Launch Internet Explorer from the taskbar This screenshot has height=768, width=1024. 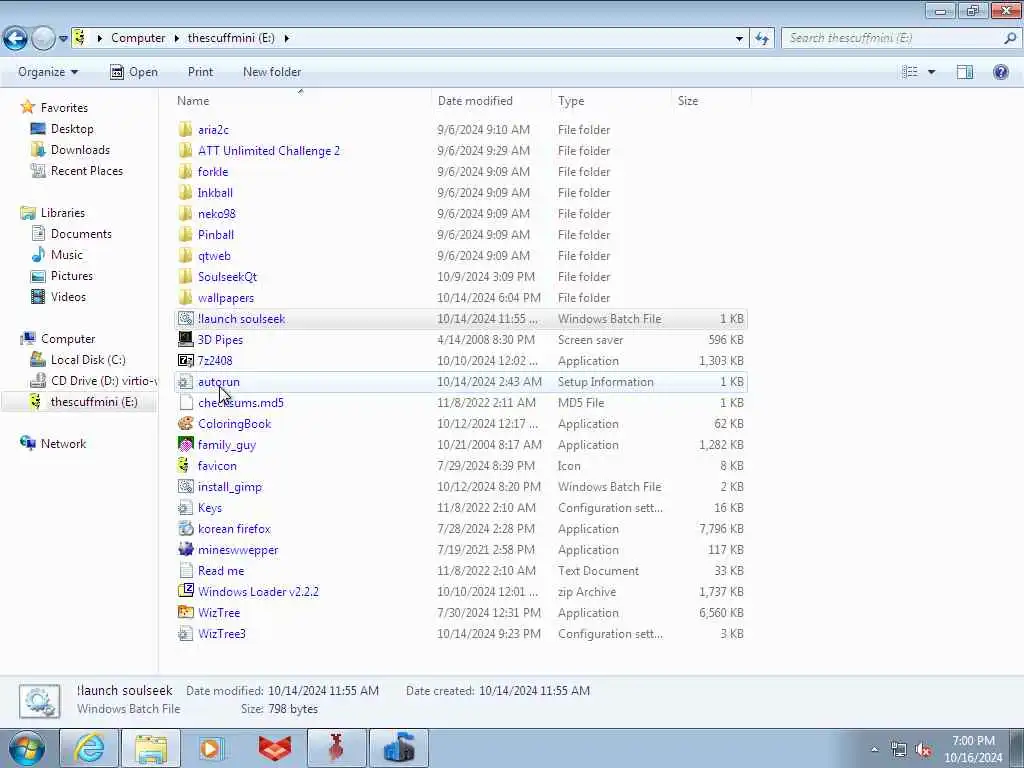[88, 748]
